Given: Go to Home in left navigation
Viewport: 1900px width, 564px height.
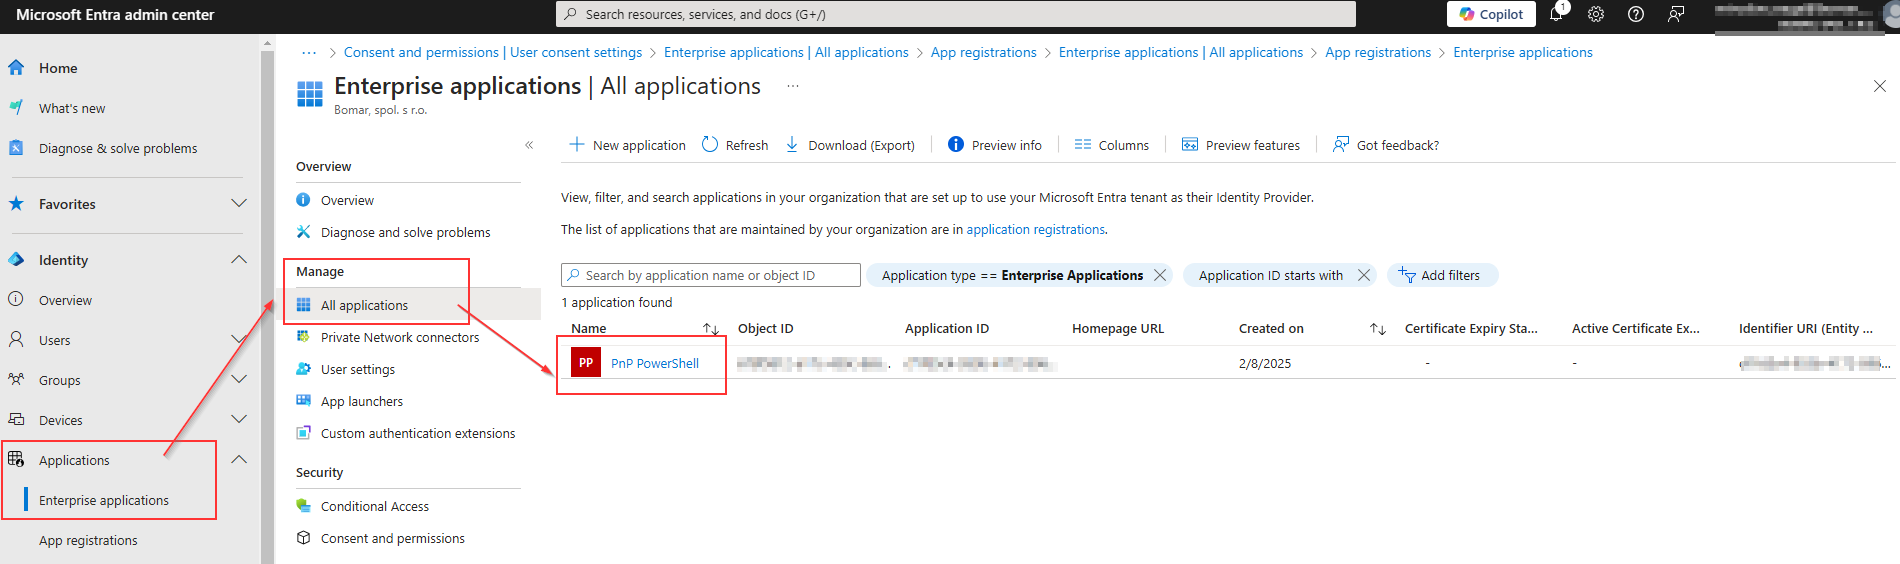Looking at the screenshot, I should click(x=58, y=68).
